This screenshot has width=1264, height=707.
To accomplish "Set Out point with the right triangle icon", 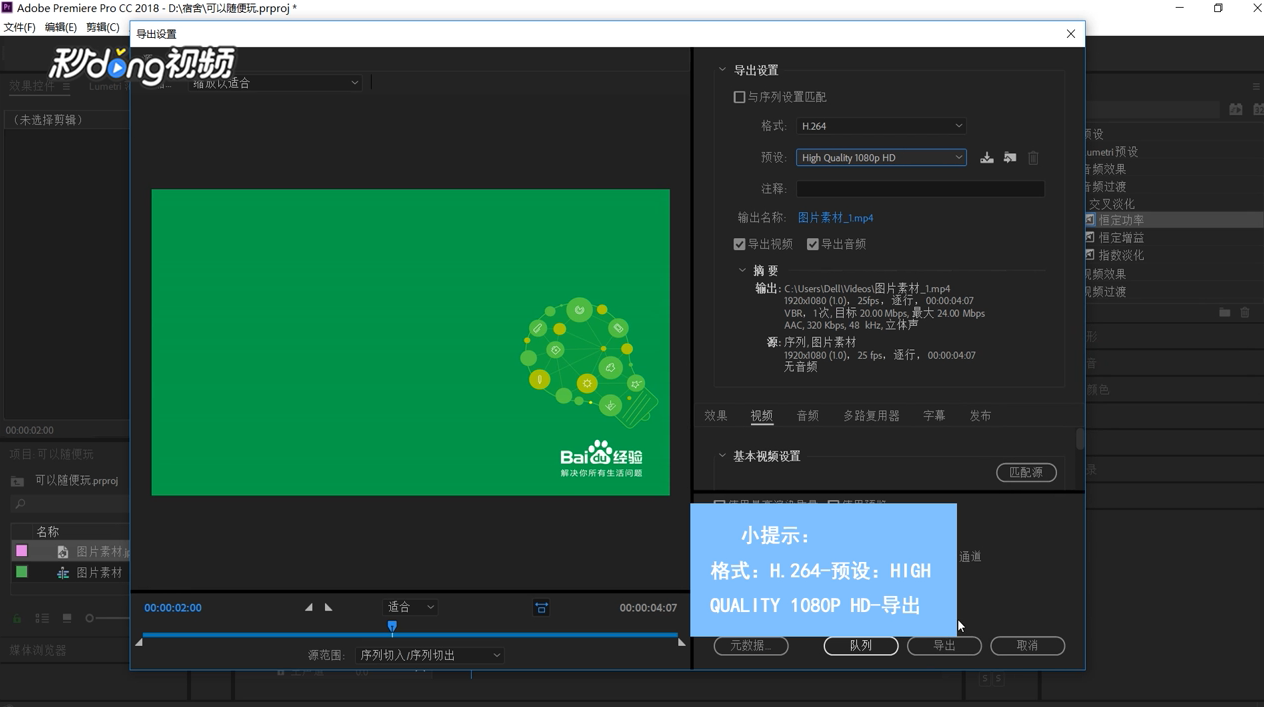I will point(328,607).
